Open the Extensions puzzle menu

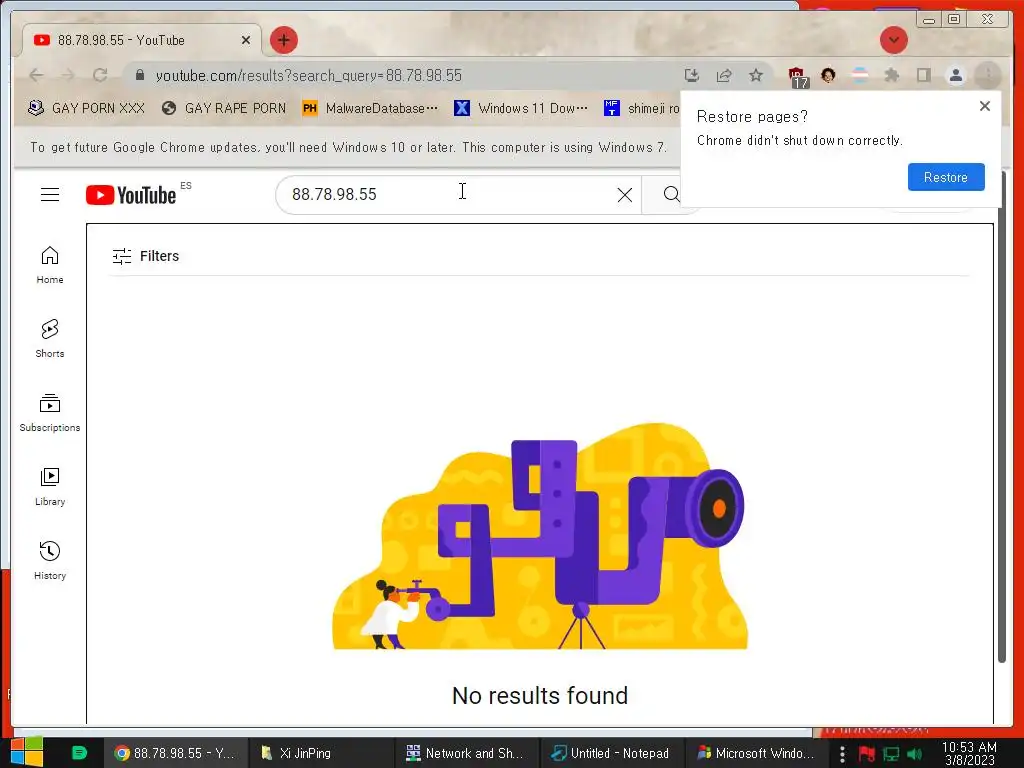pyautogui.click(x=891, y=75)
